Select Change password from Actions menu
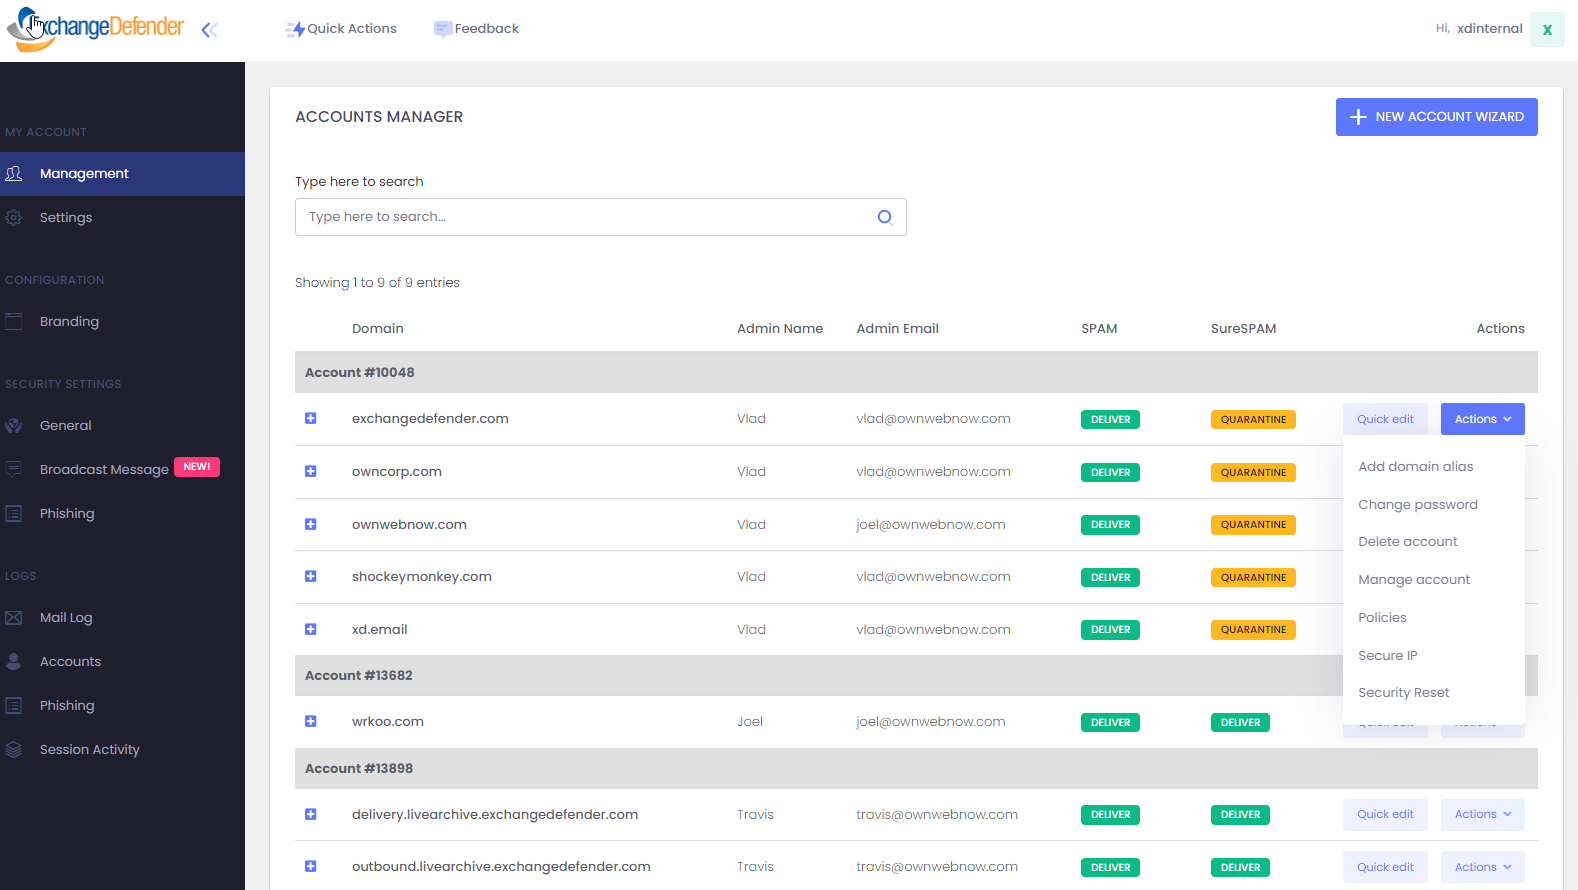 [1417, 505]
